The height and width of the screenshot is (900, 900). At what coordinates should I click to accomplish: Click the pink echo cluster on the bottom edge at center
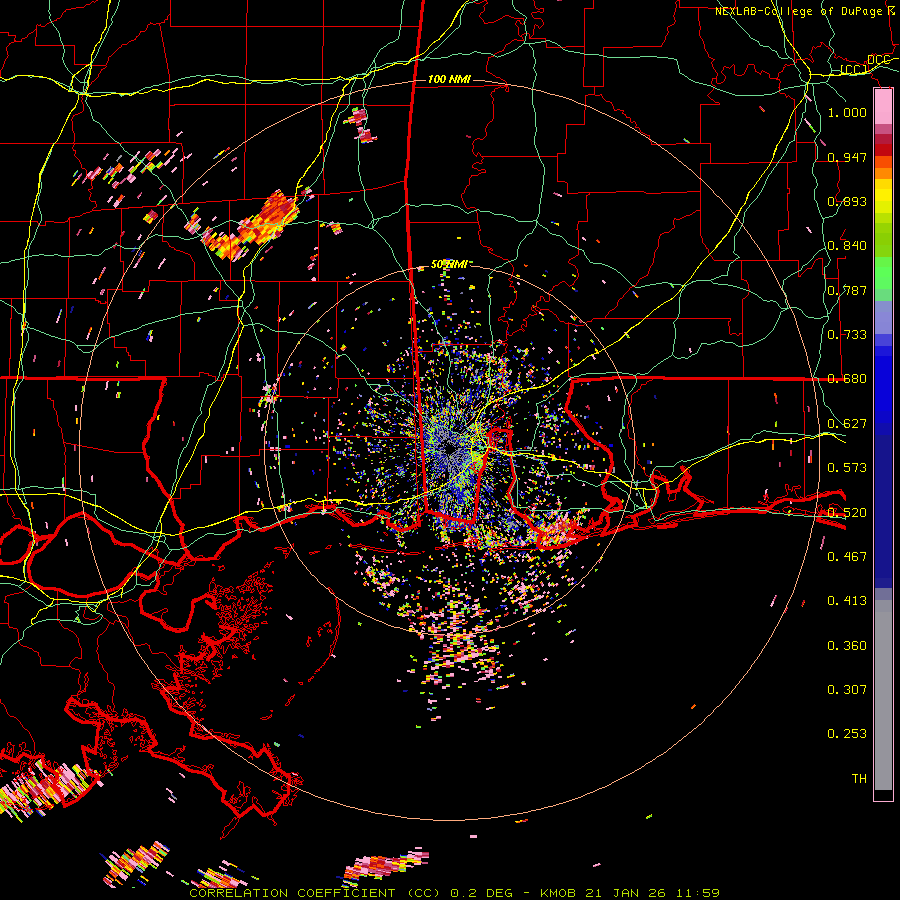(x=386, y=865)
